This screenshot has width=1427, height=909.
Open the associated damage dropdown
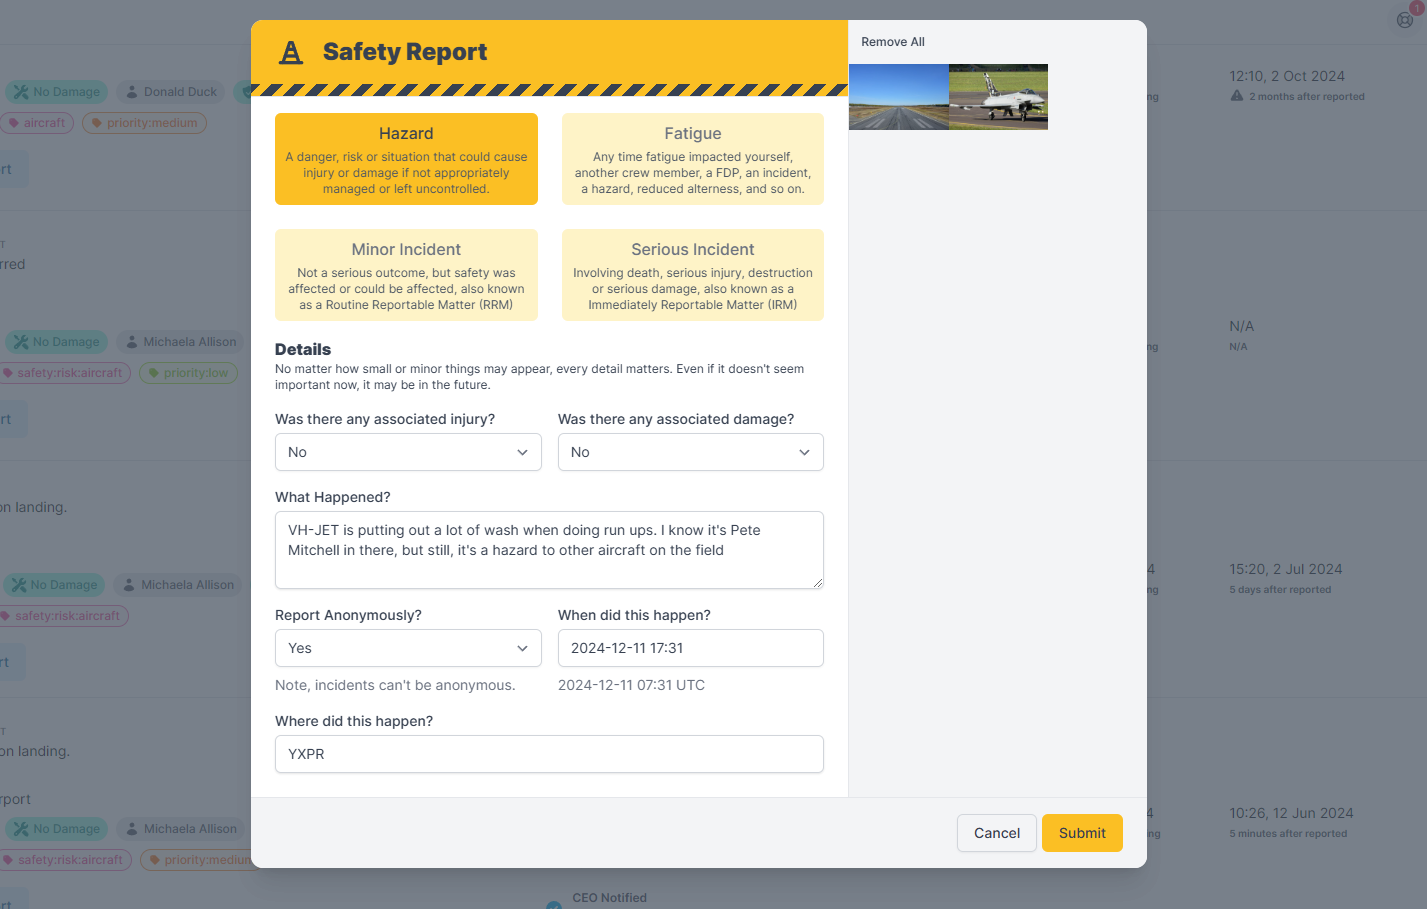coord(690,452)
